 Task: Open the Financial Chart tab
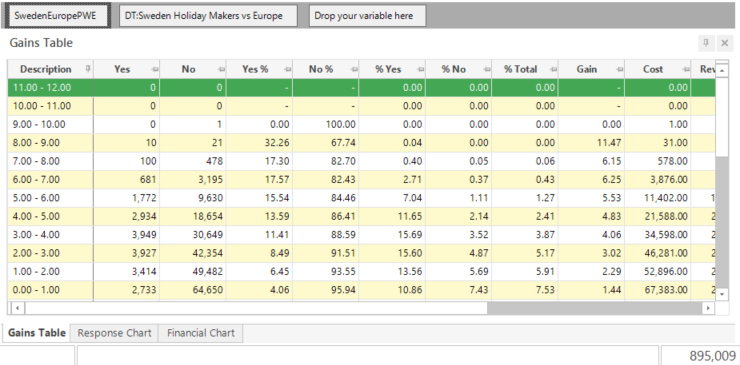(x=201, y=333)
